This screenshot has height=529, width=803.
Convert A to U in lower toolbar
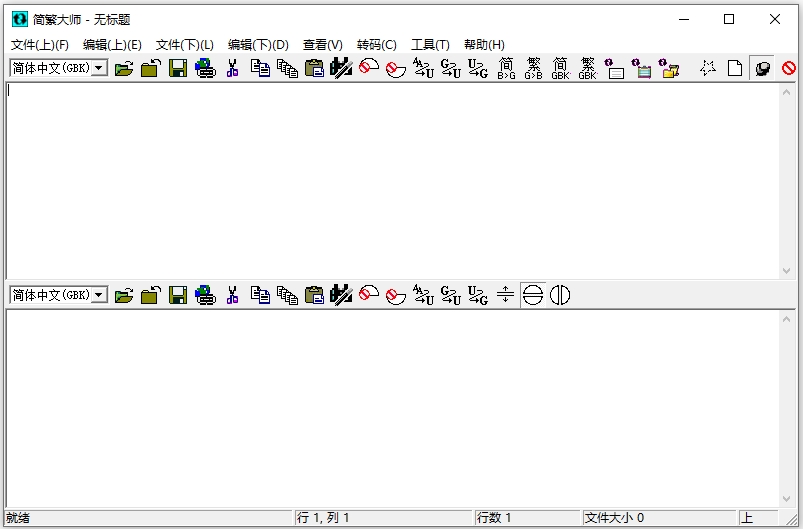[423, 295]
